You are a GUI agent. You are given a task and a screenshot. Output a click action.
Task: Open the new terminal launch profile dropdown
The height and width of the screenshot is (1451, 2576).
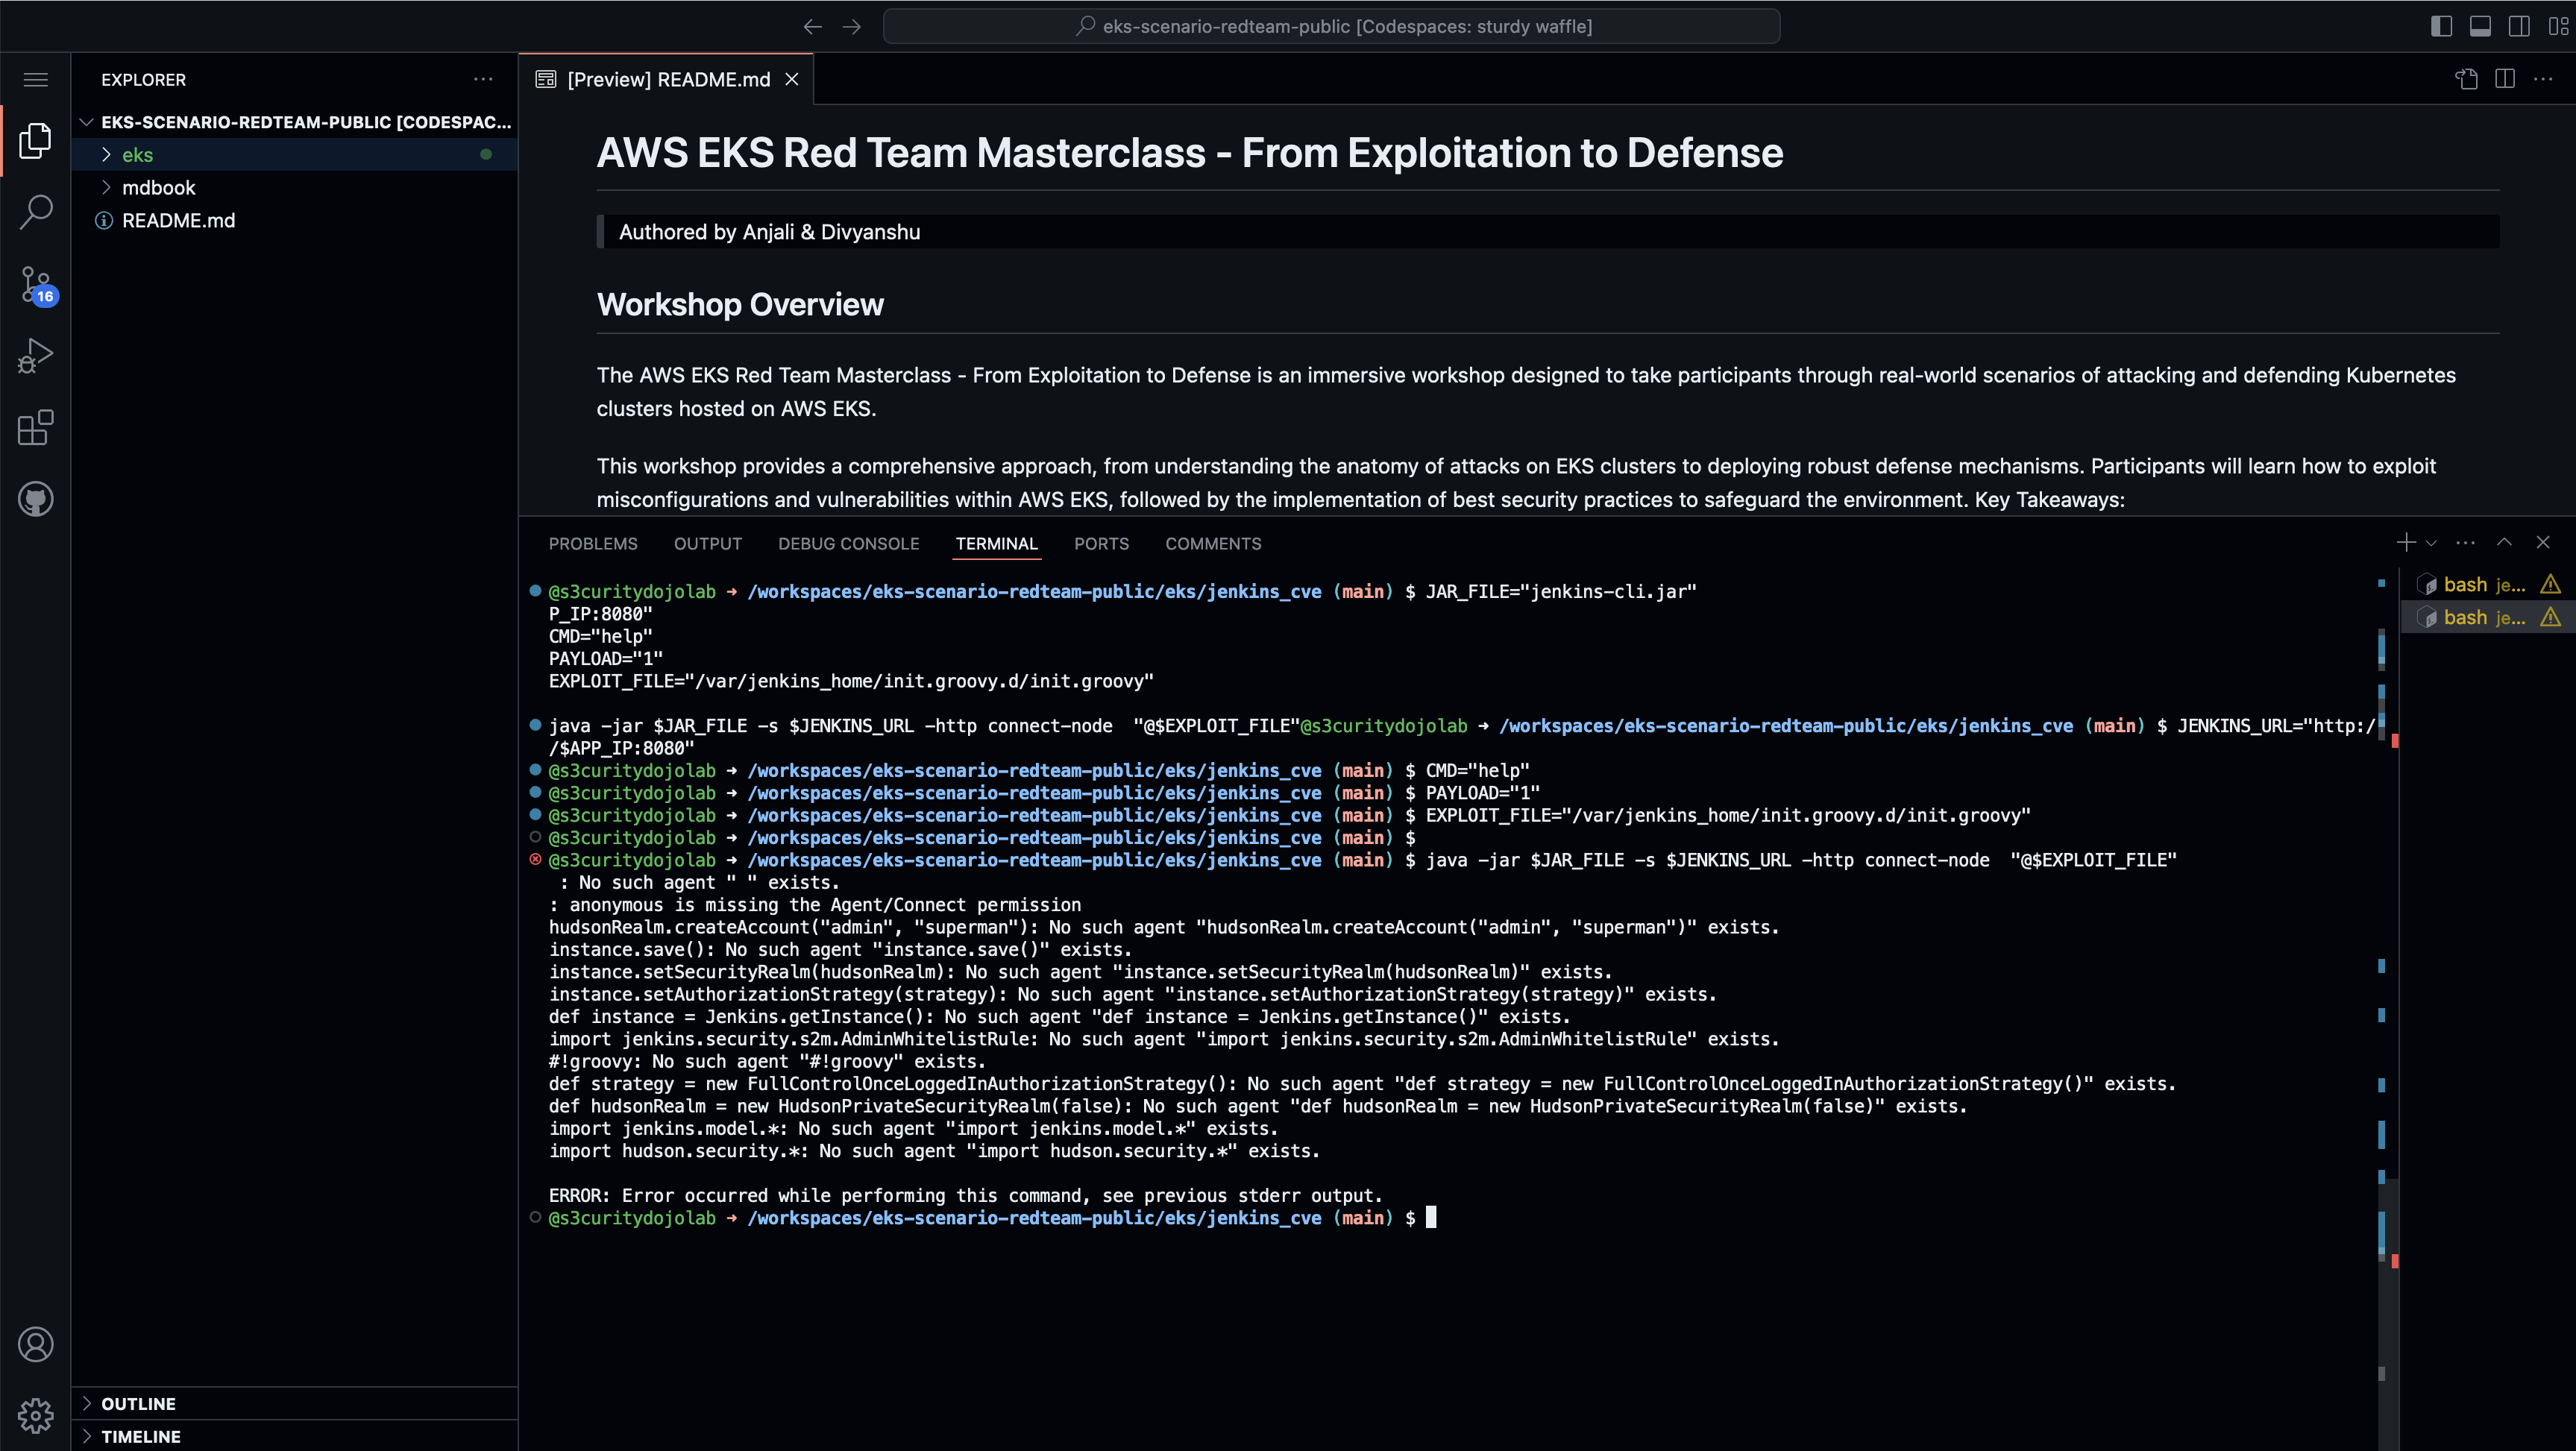pos(2432,543)
